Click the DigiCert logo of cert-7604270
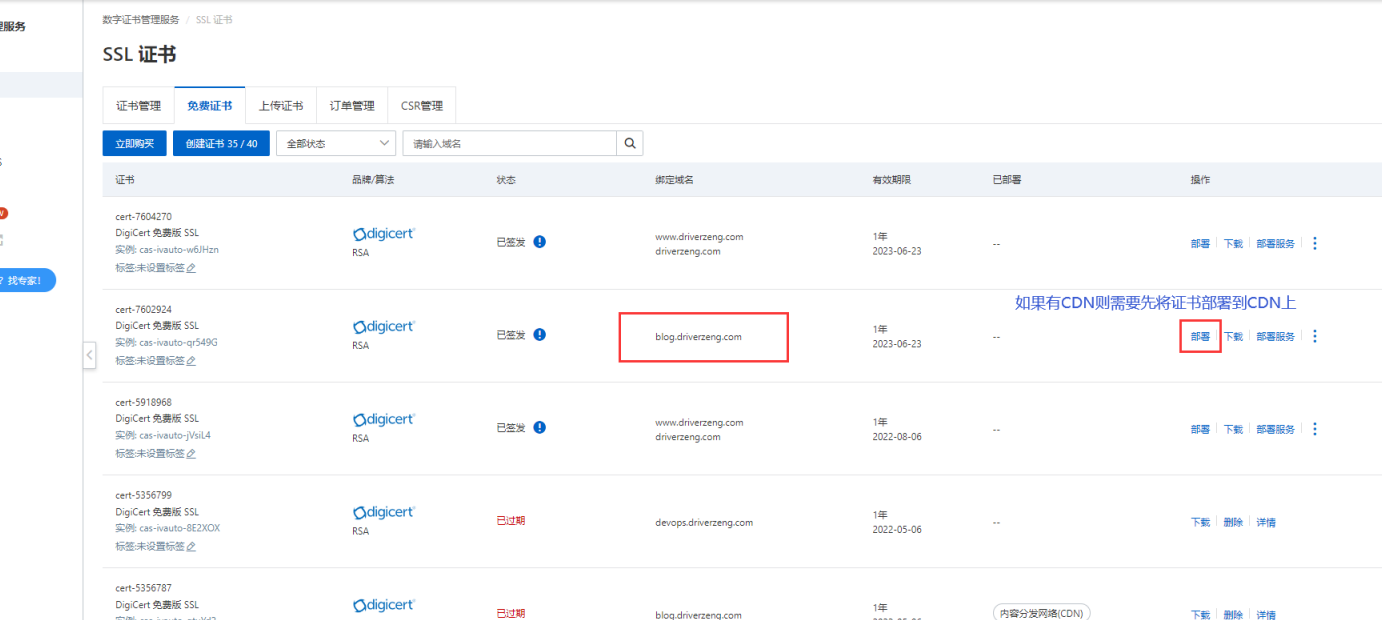 click(383, 234)
